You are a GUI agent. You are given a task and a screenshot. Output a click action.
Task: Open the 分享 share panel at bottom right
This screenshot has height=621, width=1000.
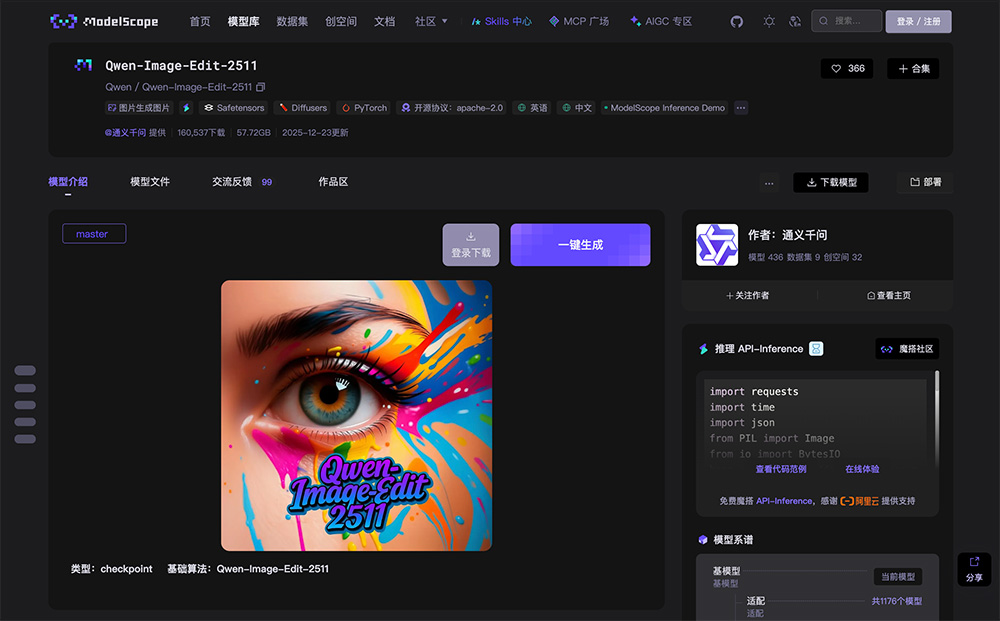[975, 569]
